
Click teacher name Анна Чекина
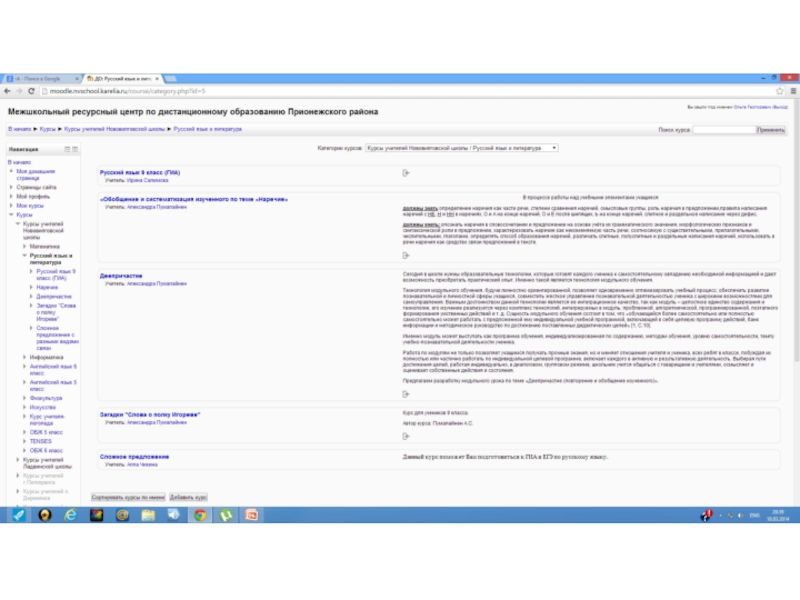142,464
